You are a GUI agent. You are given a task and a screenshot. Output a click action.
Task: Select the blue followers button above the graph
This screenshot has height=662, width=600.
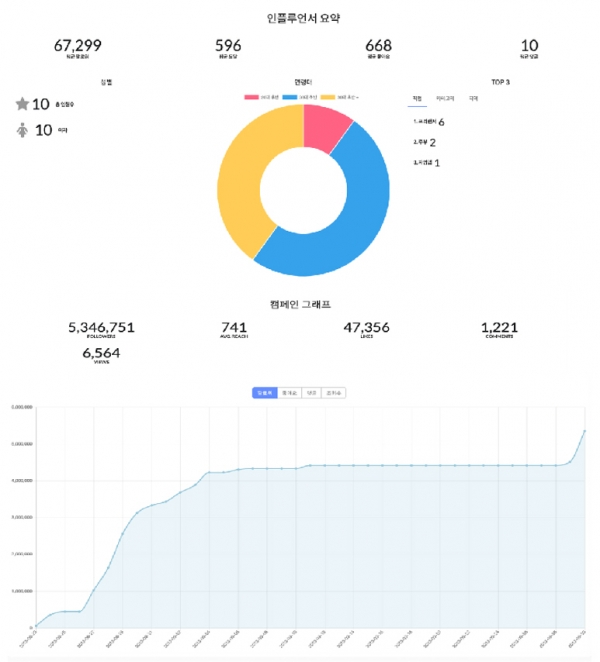(265, 393)
